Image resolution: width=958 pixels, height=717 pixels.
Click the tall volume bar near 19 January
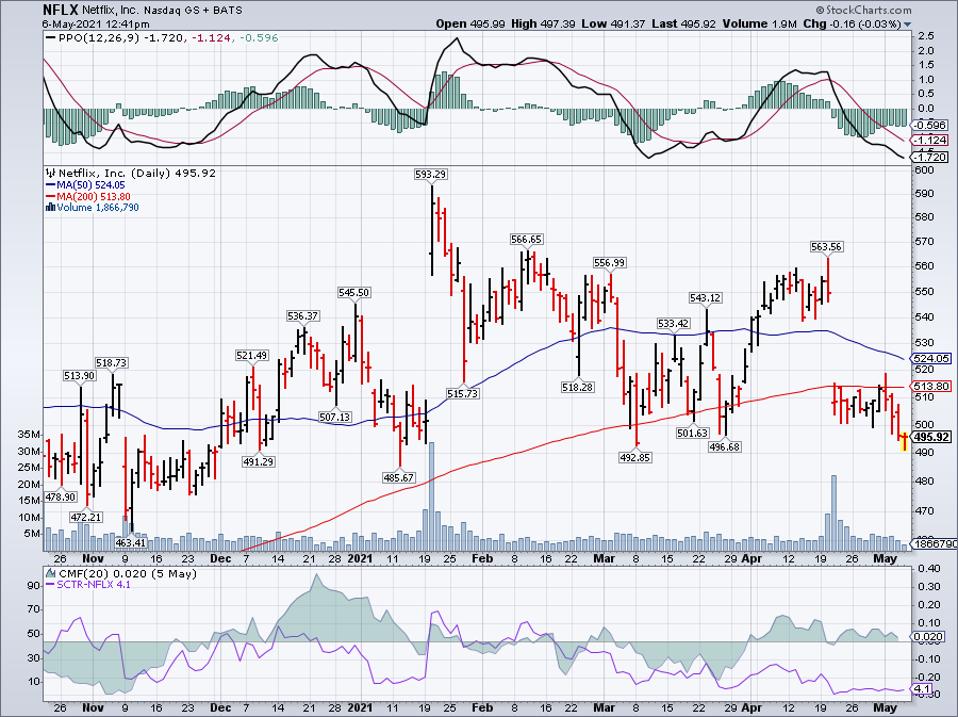[x=431, y=497]
